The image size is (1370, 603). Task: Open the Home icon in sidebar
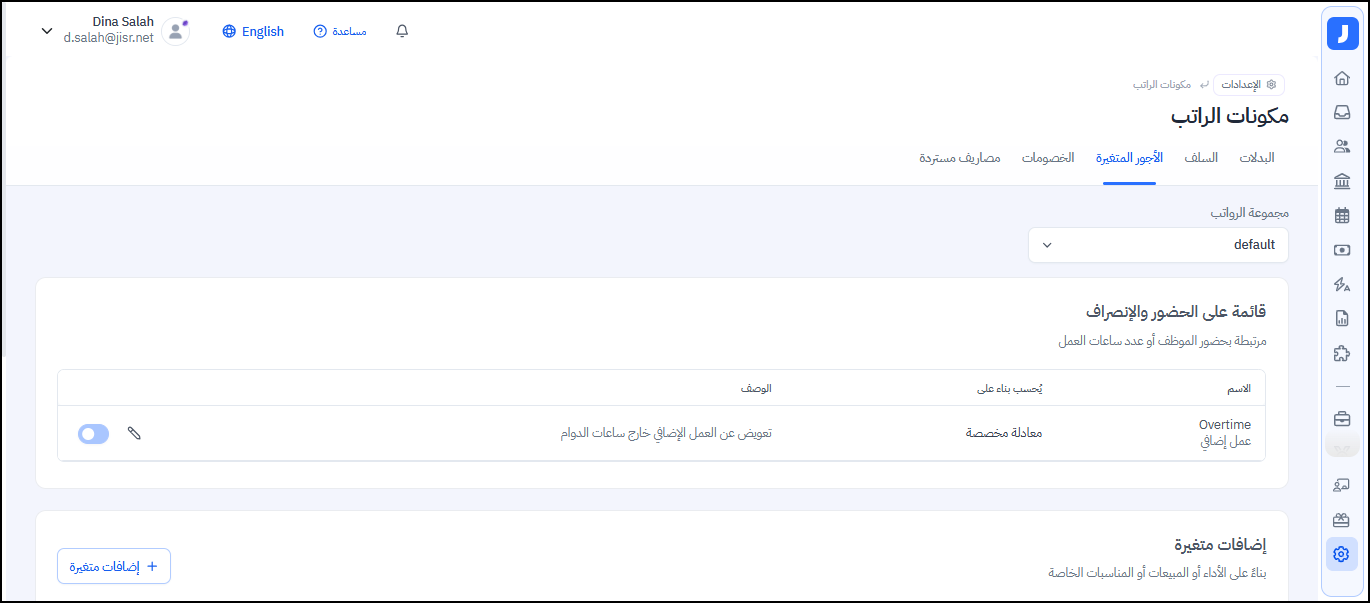tap(1342, 78)
